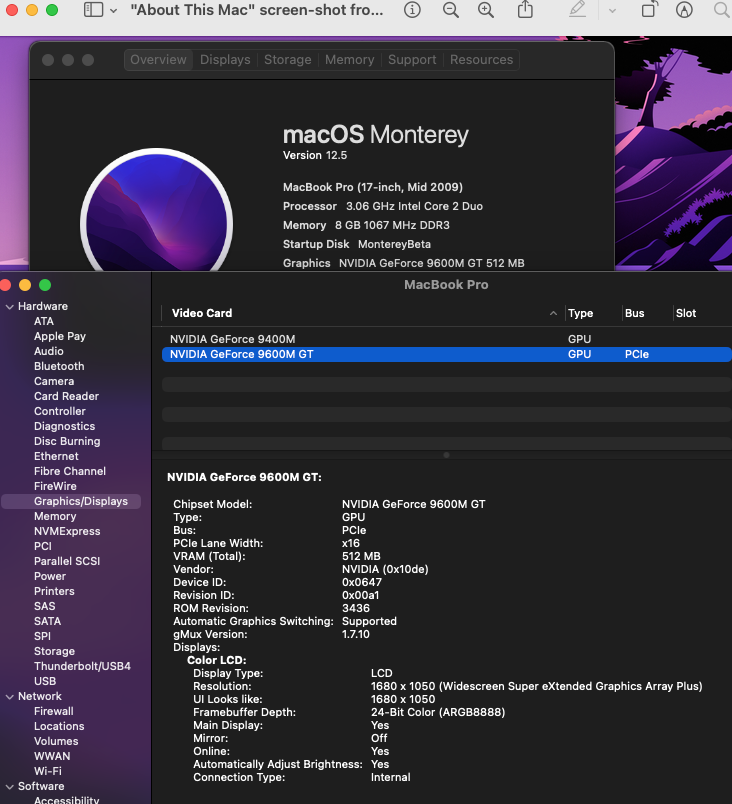Select Parallel SCSI in the sidebar

coord(67,561)
